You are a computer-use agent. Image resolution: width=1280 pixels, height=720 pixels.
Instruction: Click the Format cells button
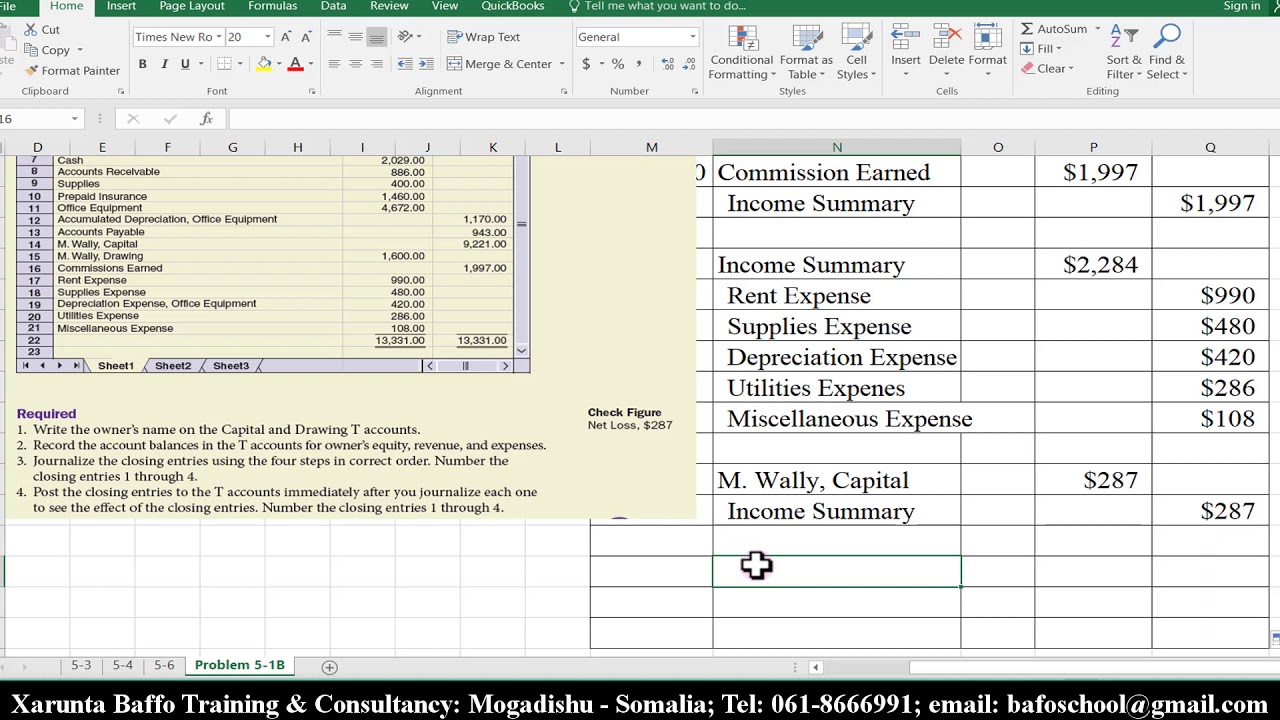(x=987, y=52)
